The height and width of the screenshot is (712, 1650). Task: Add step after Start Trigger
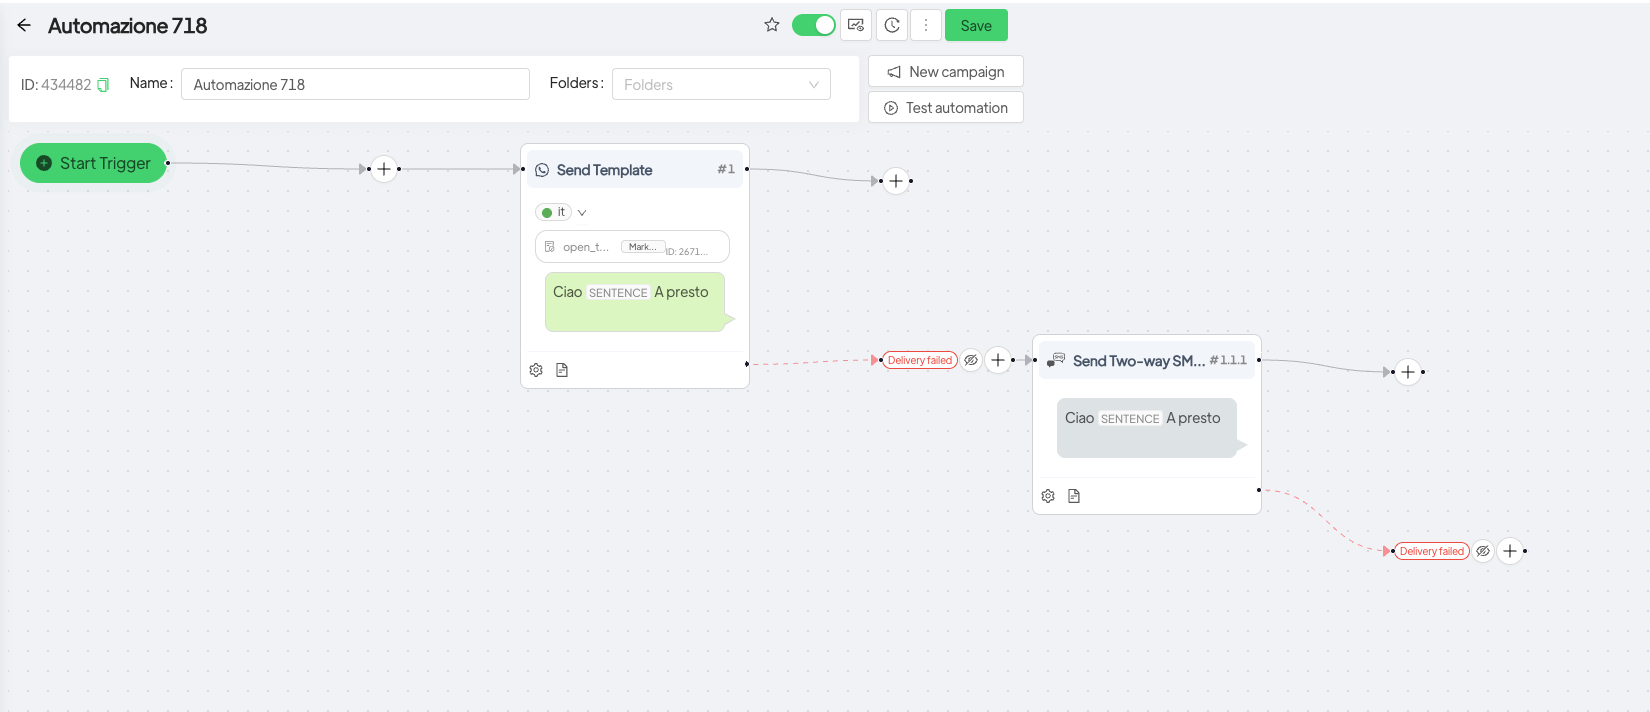384,169
